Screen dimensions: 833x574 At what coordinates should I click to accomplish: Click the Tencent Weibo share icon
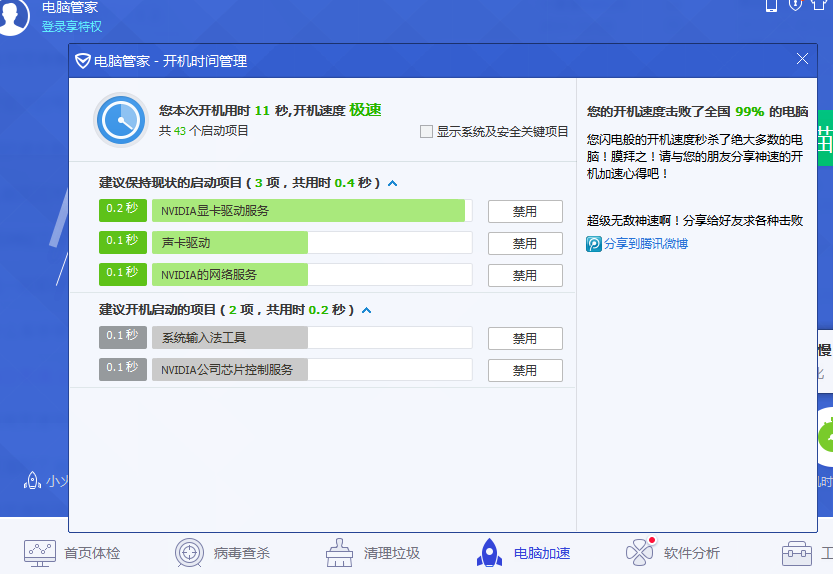[x=594, y=244]
